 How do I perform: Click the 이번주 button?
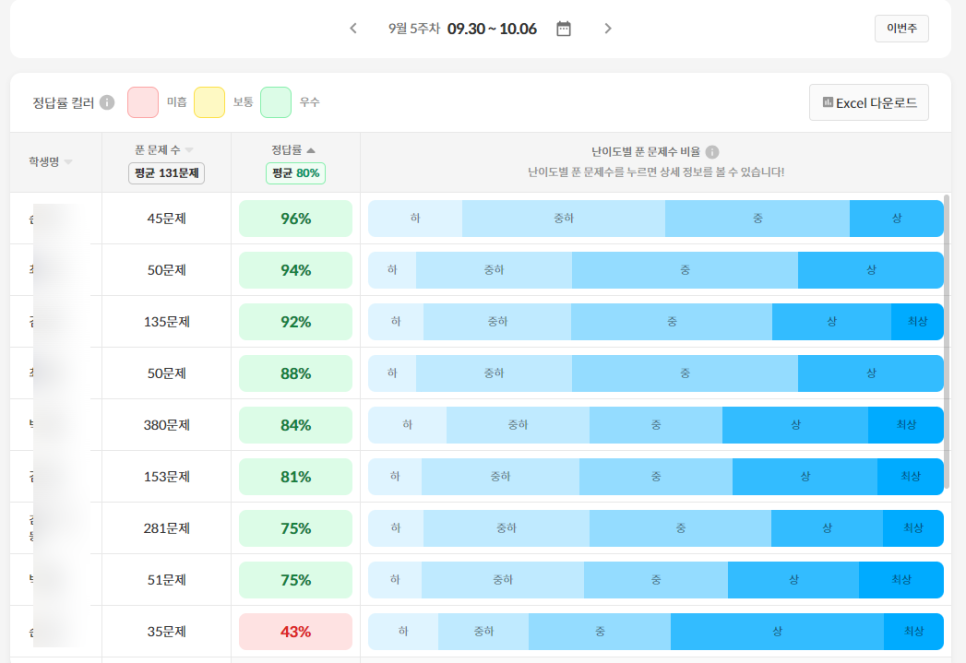901,28
